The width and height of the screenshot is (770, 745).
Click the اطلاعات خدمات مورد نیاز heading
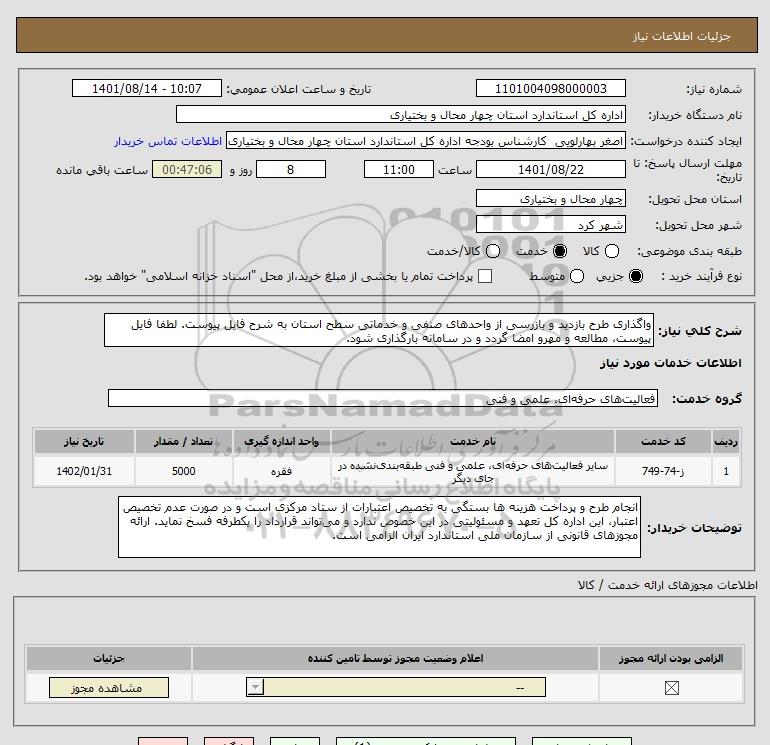click(671, 363)
